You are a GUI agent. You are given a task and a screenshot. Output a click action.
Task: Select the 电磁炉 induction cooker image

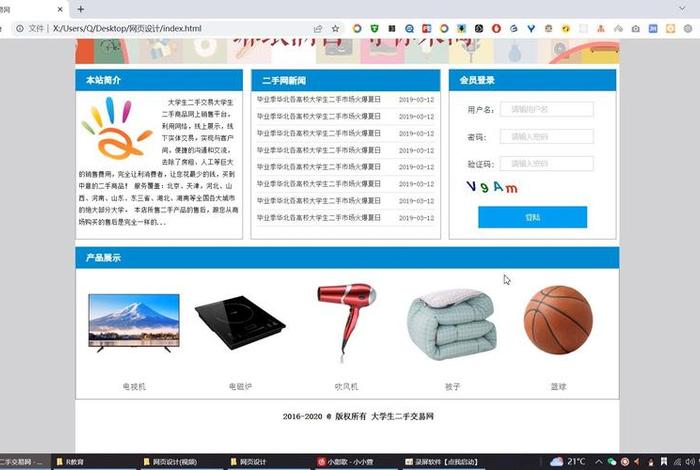(x=240, y=323)
